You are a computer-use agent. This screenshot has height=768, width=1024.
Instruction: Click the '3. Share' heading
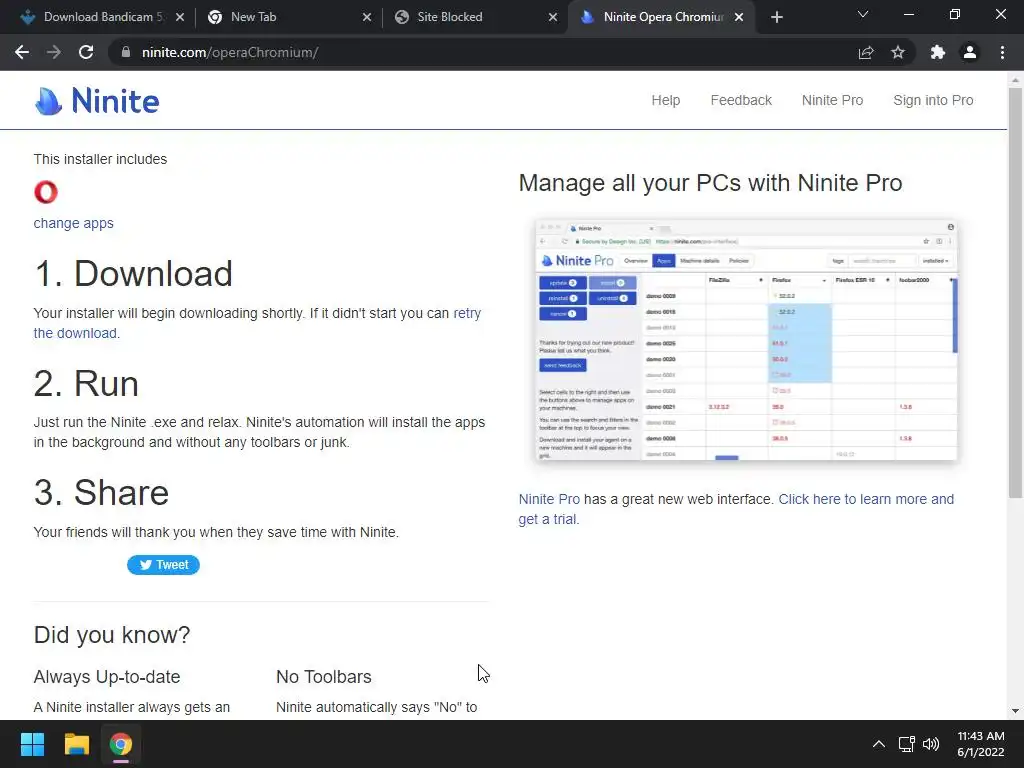tap(101, 492)
